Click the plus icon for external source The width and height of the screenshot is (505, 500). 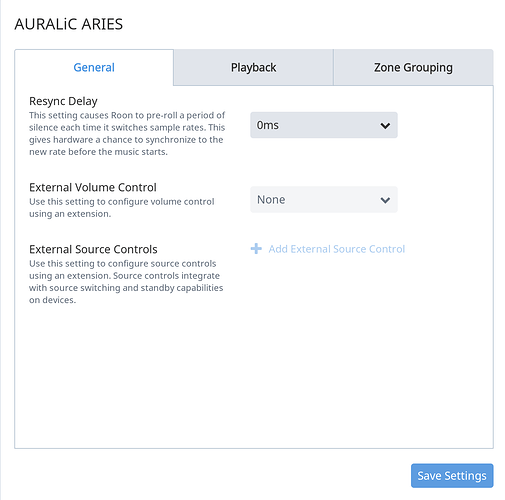tap(256, 249)
